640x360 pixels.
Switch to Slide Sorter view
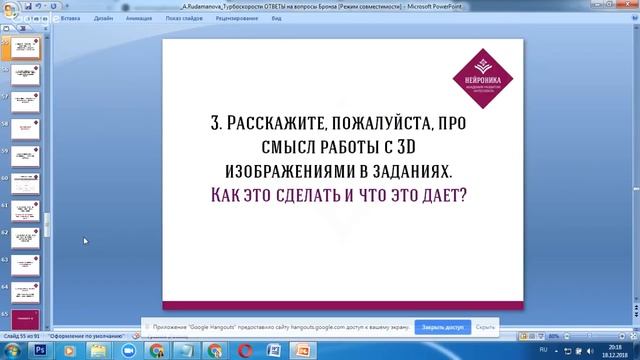(x=532, y=336)
